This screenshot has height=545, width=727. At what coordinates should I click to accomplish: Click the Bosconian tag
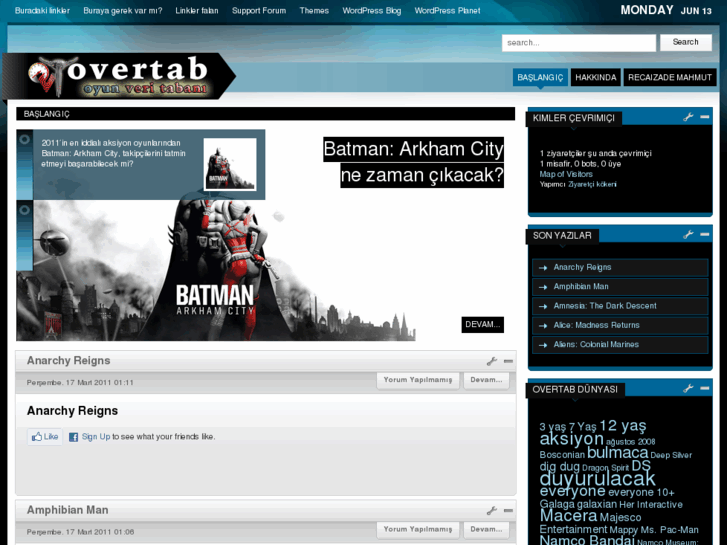[561, 455]
